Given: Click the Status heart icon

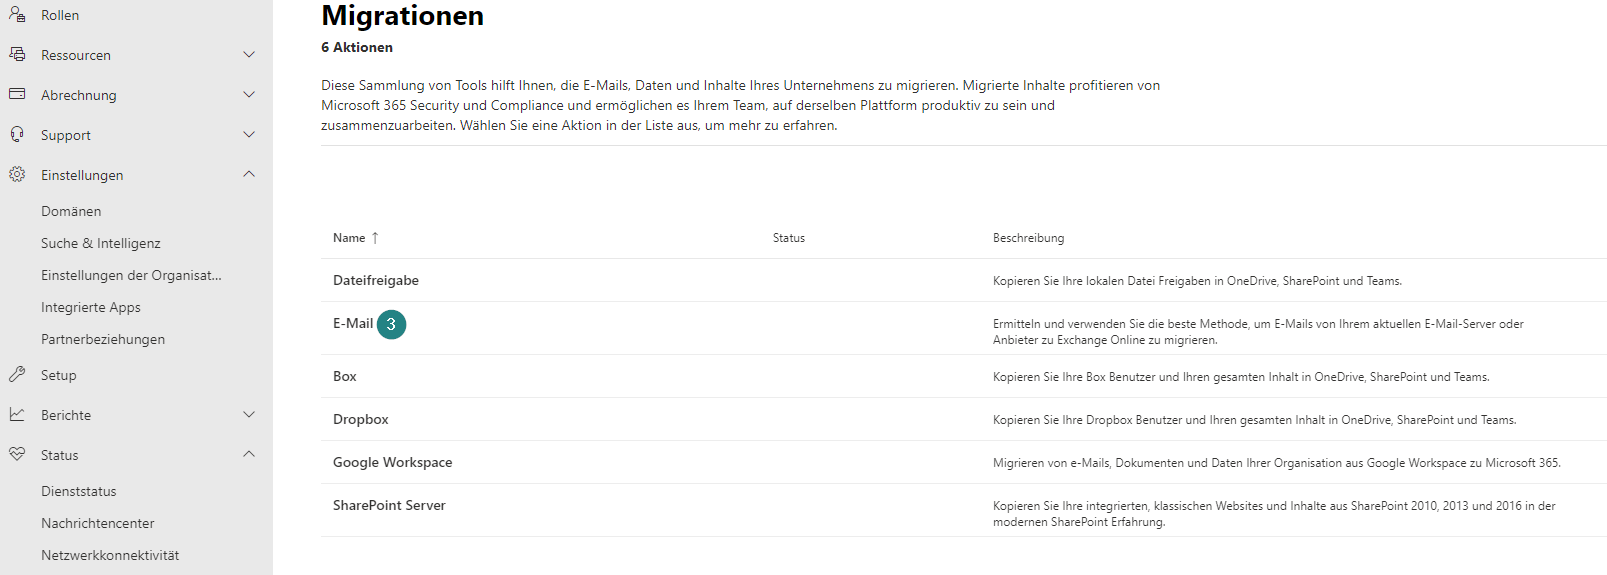Looking at the screenshot, I should point(17,454).
